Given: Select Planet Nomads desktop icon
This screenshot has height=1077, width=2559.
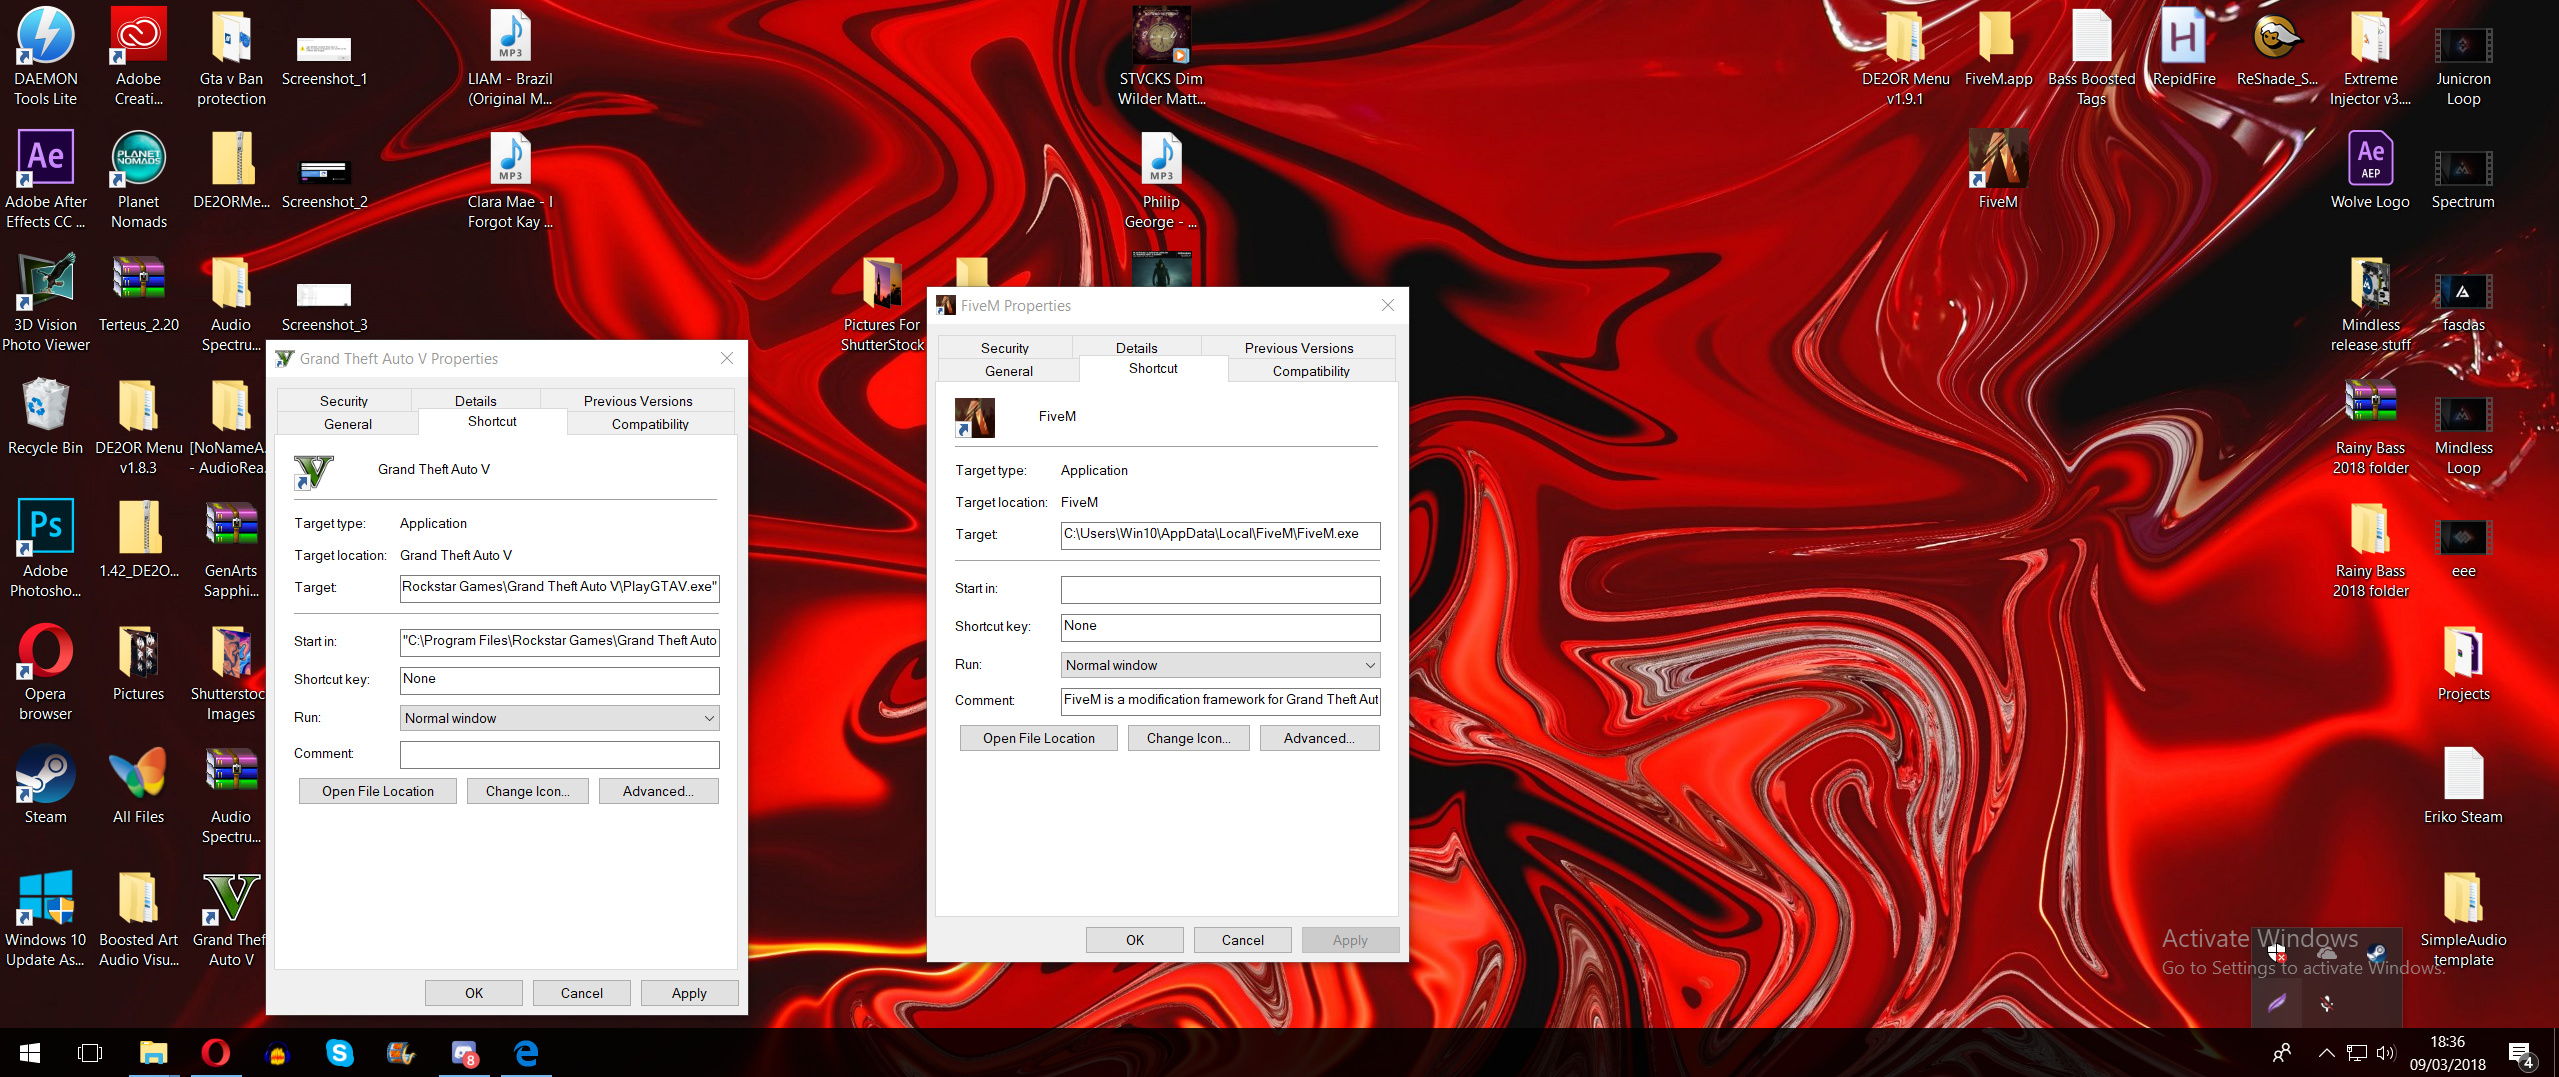Looking at the screenshot, I should (x=138, y=179).
